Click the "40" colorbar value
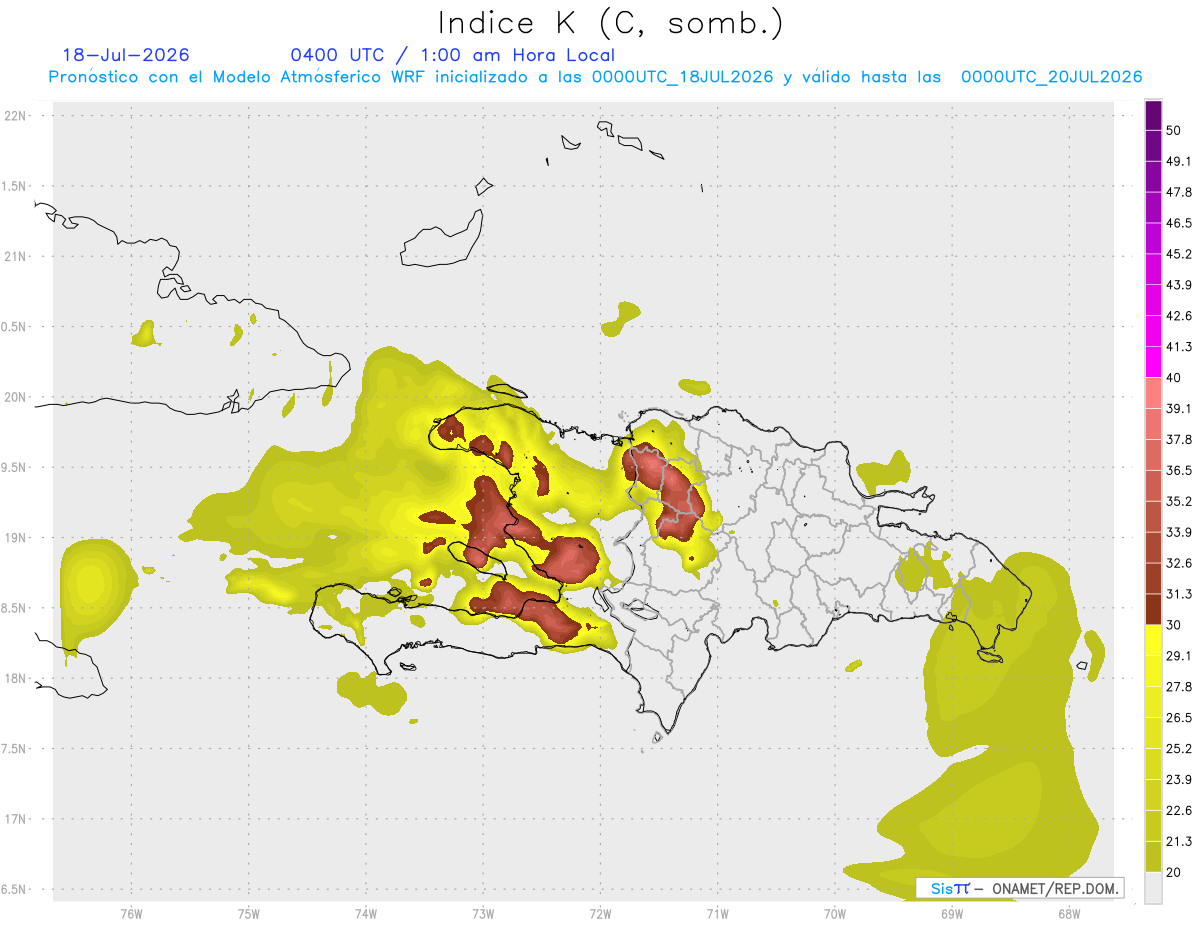Image resolution: width=1200 pixels, height=927 pixels. coord(1174,378)
